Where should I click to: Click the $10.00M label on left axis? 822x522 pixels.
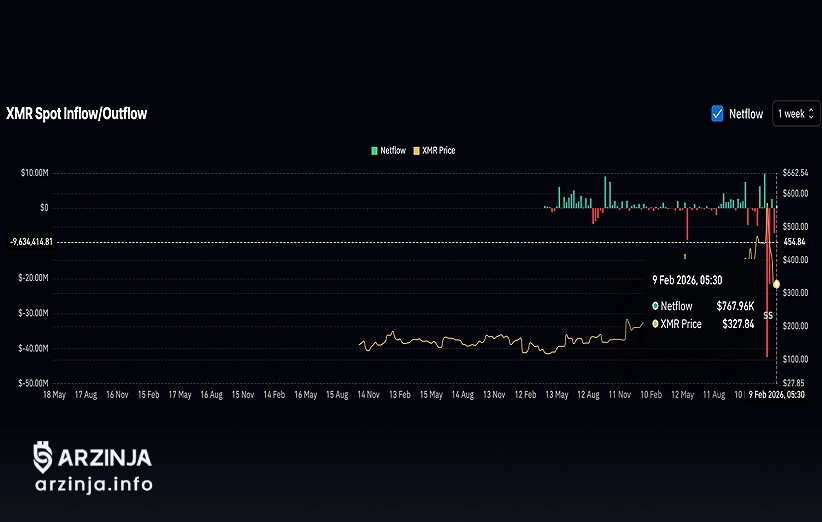[x=34, y=173]
